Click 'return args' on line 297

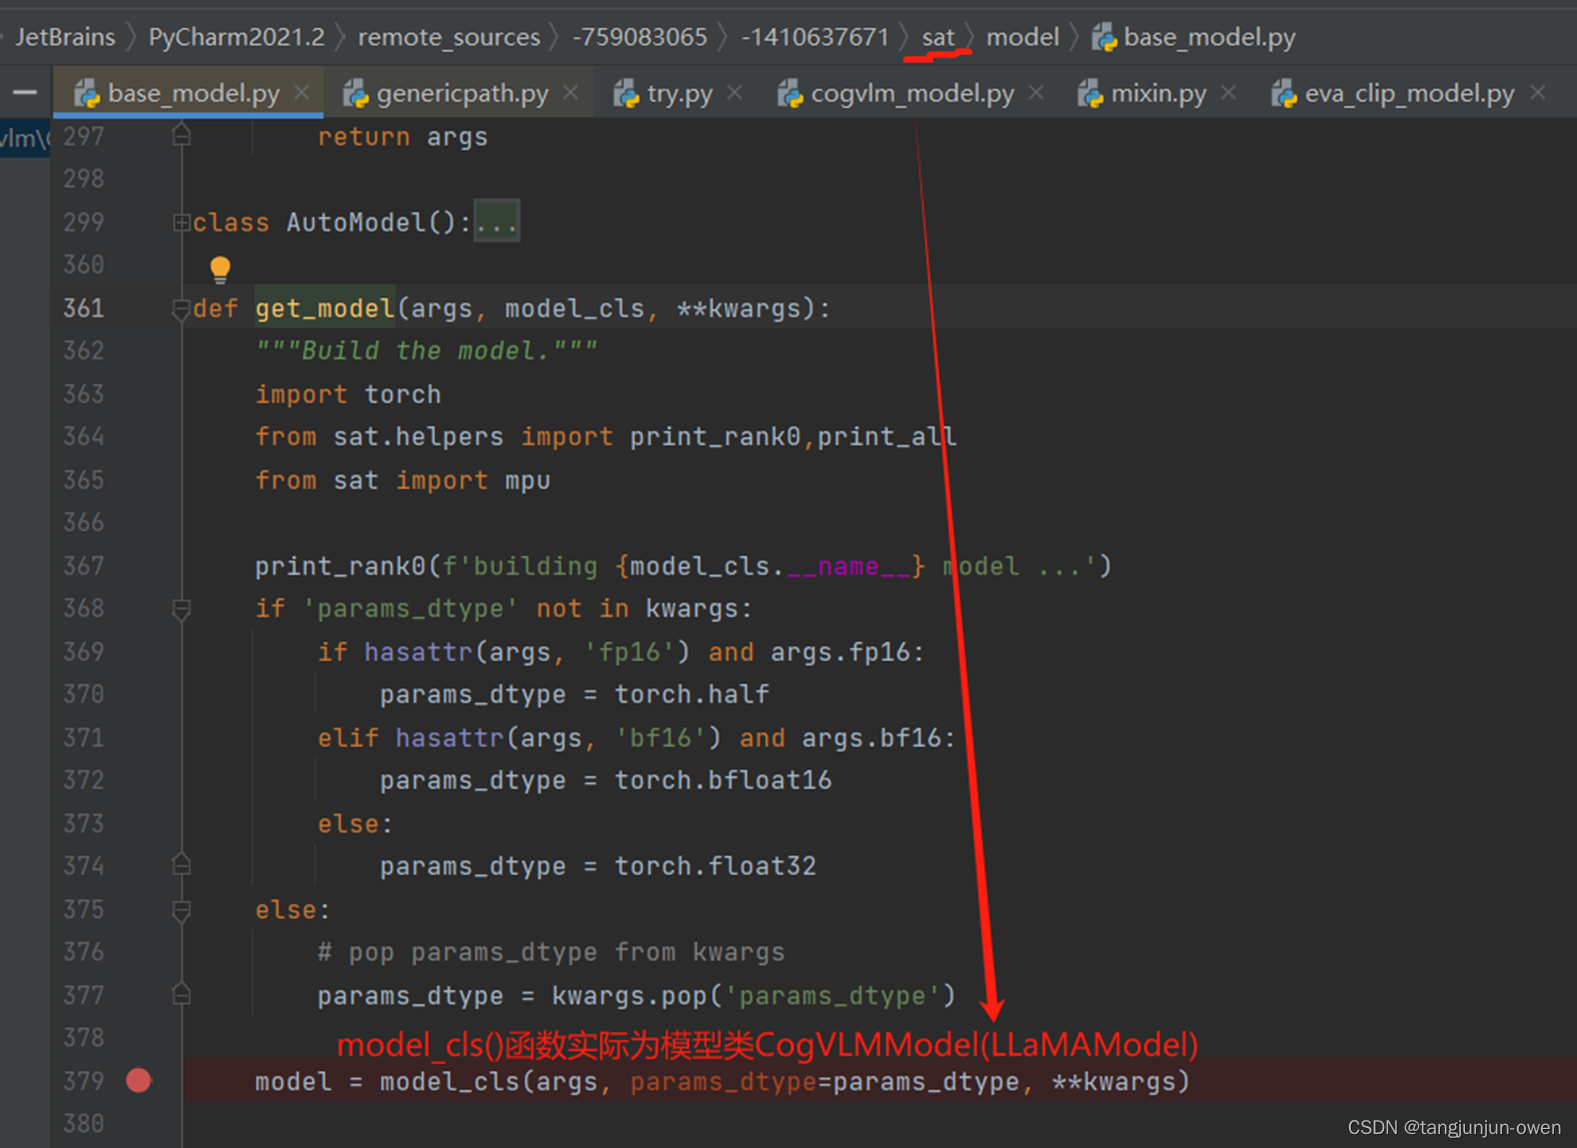403,137
